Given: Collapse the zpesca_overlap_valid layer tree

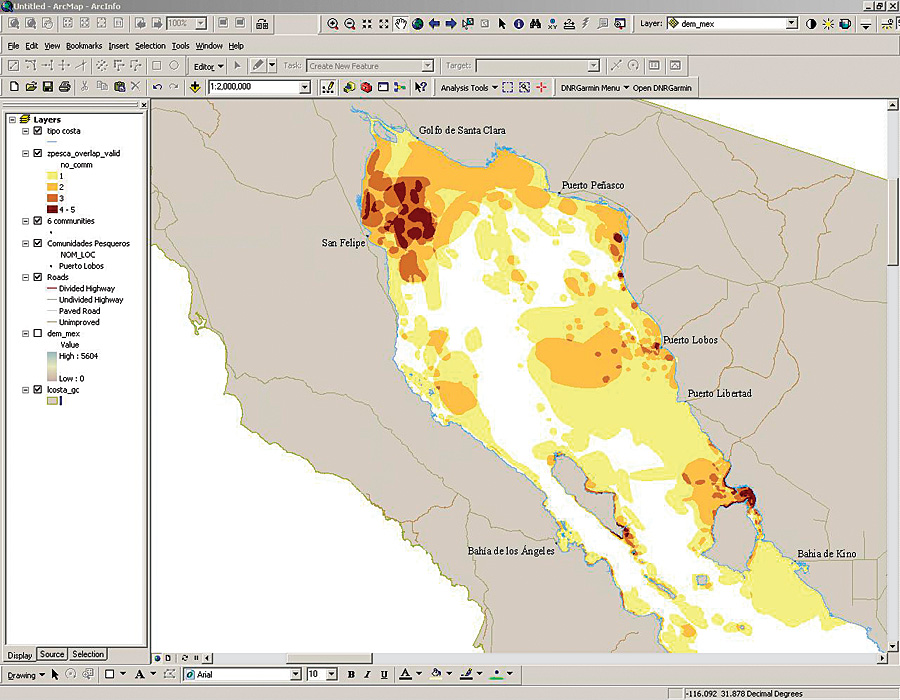Looking at the screenshot, I should coord(25,154).
